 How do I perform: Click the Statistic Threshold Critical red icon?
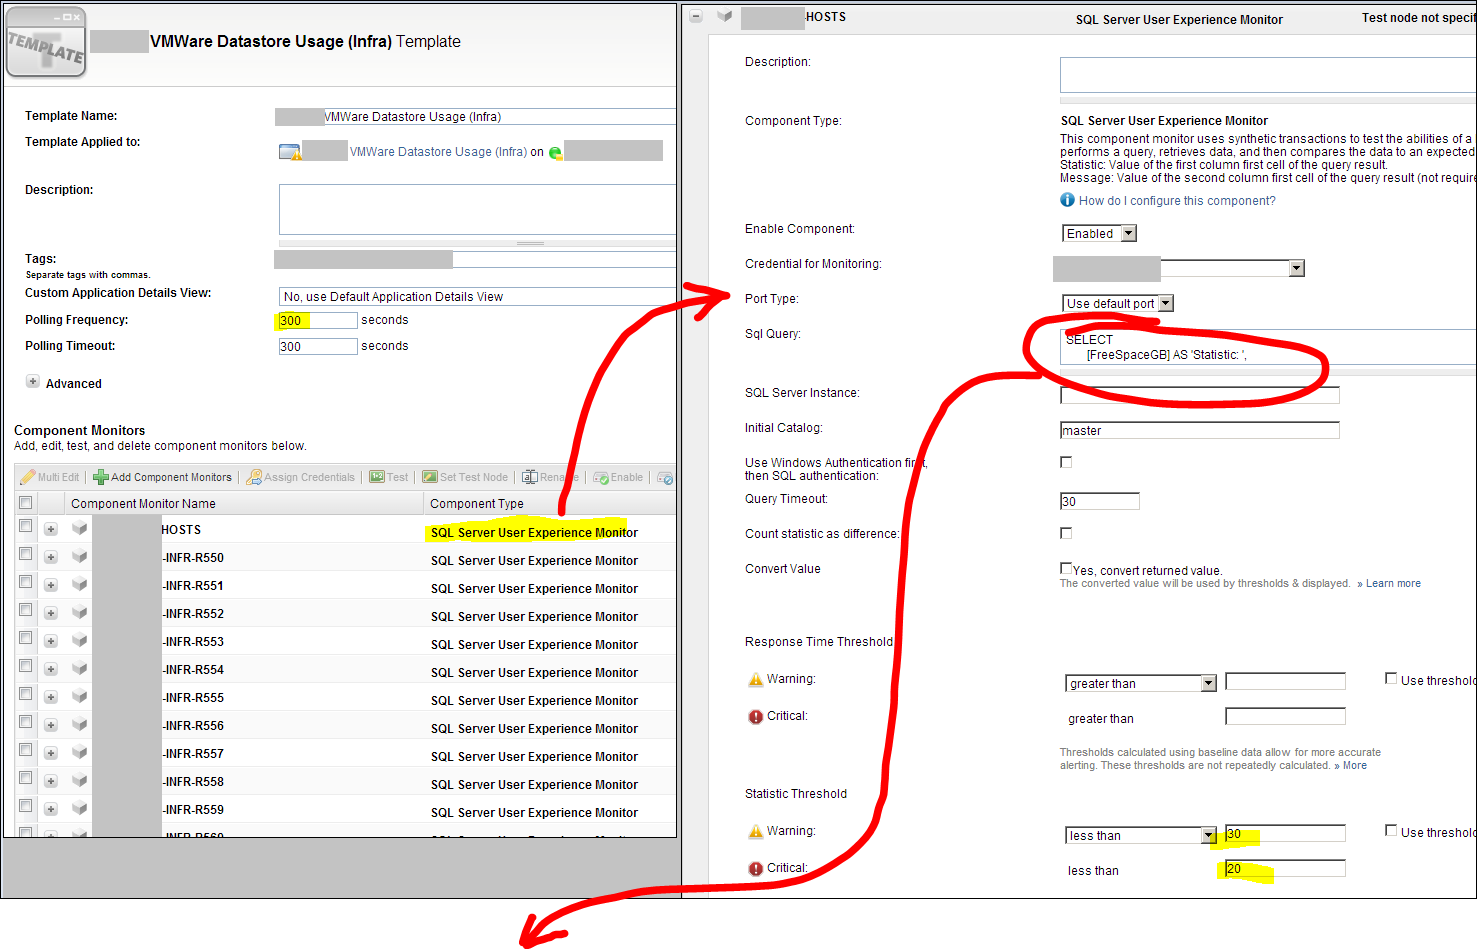[756, 869]
